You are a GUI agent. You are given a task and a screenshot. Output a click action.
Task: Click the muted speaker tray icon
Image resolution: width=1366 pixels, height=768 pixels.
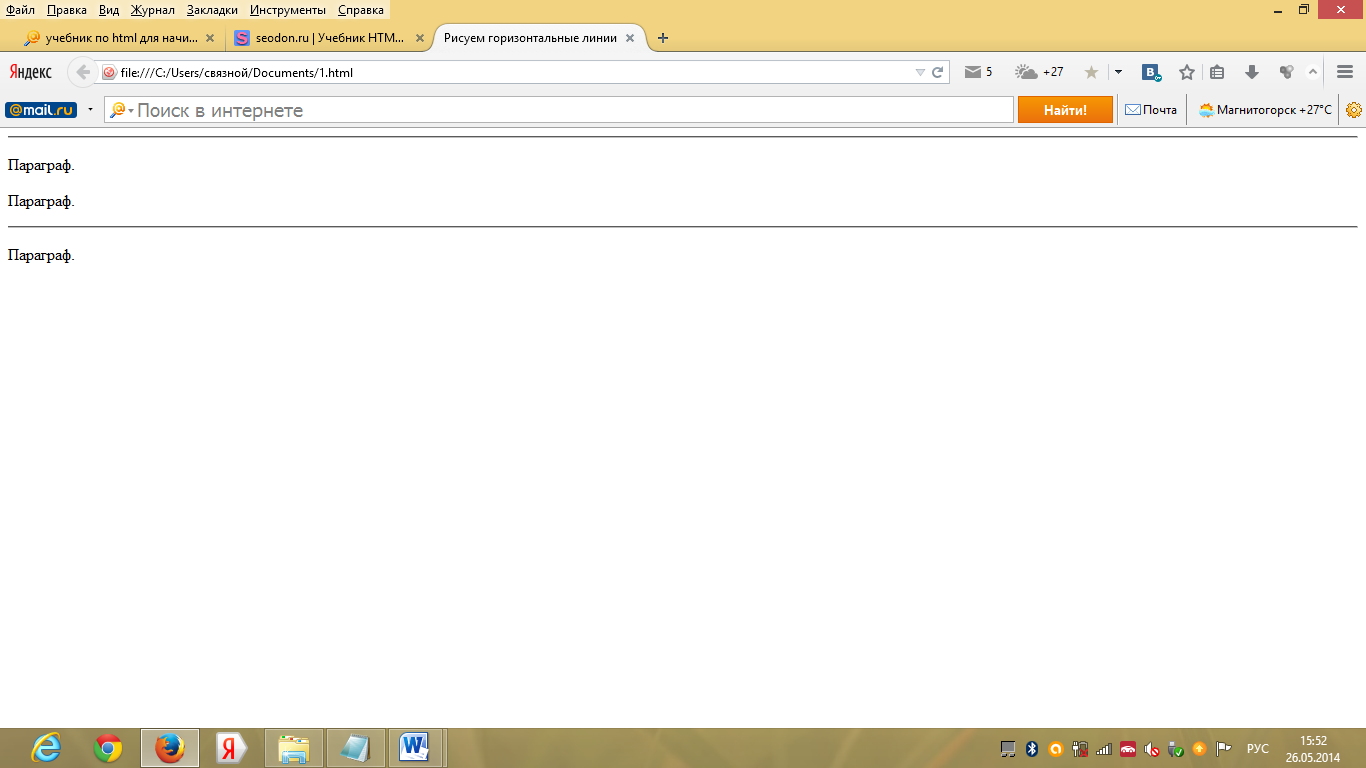pos(1152,749)
